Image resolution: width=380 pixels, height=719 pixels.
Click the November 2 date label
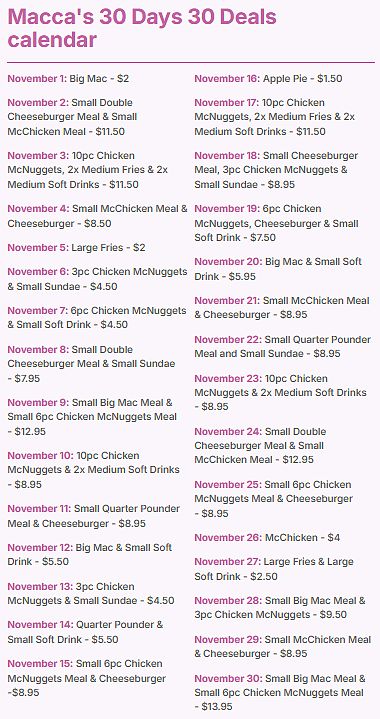pyautogui.click(x=37, y=102)
